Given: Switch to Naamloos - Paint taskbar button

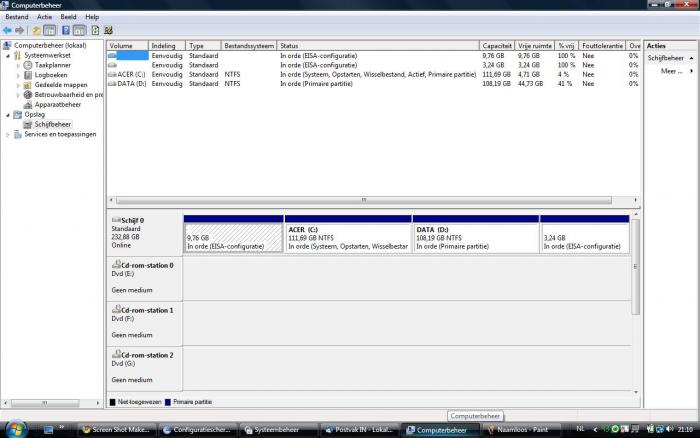Looking at the screenshot, I should click(x=521, y=430).
